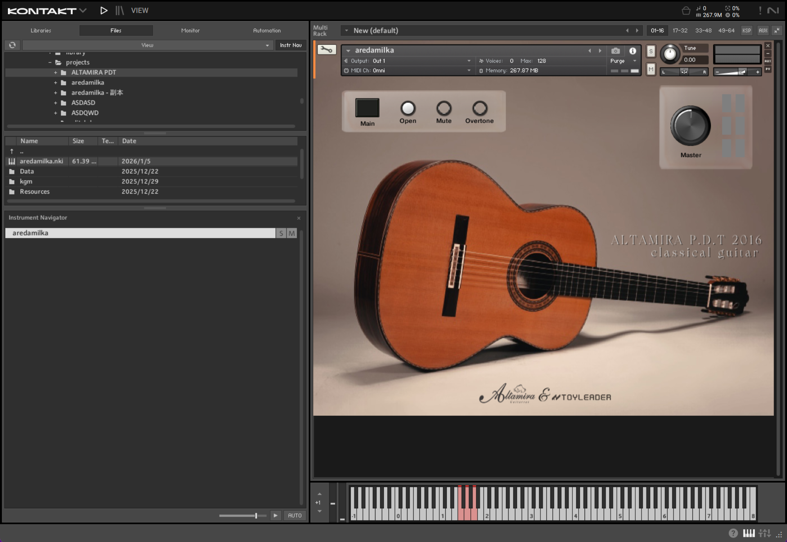
Task: Toggle on-screen keyboard icon in status bar
Action: coord(748,533)
